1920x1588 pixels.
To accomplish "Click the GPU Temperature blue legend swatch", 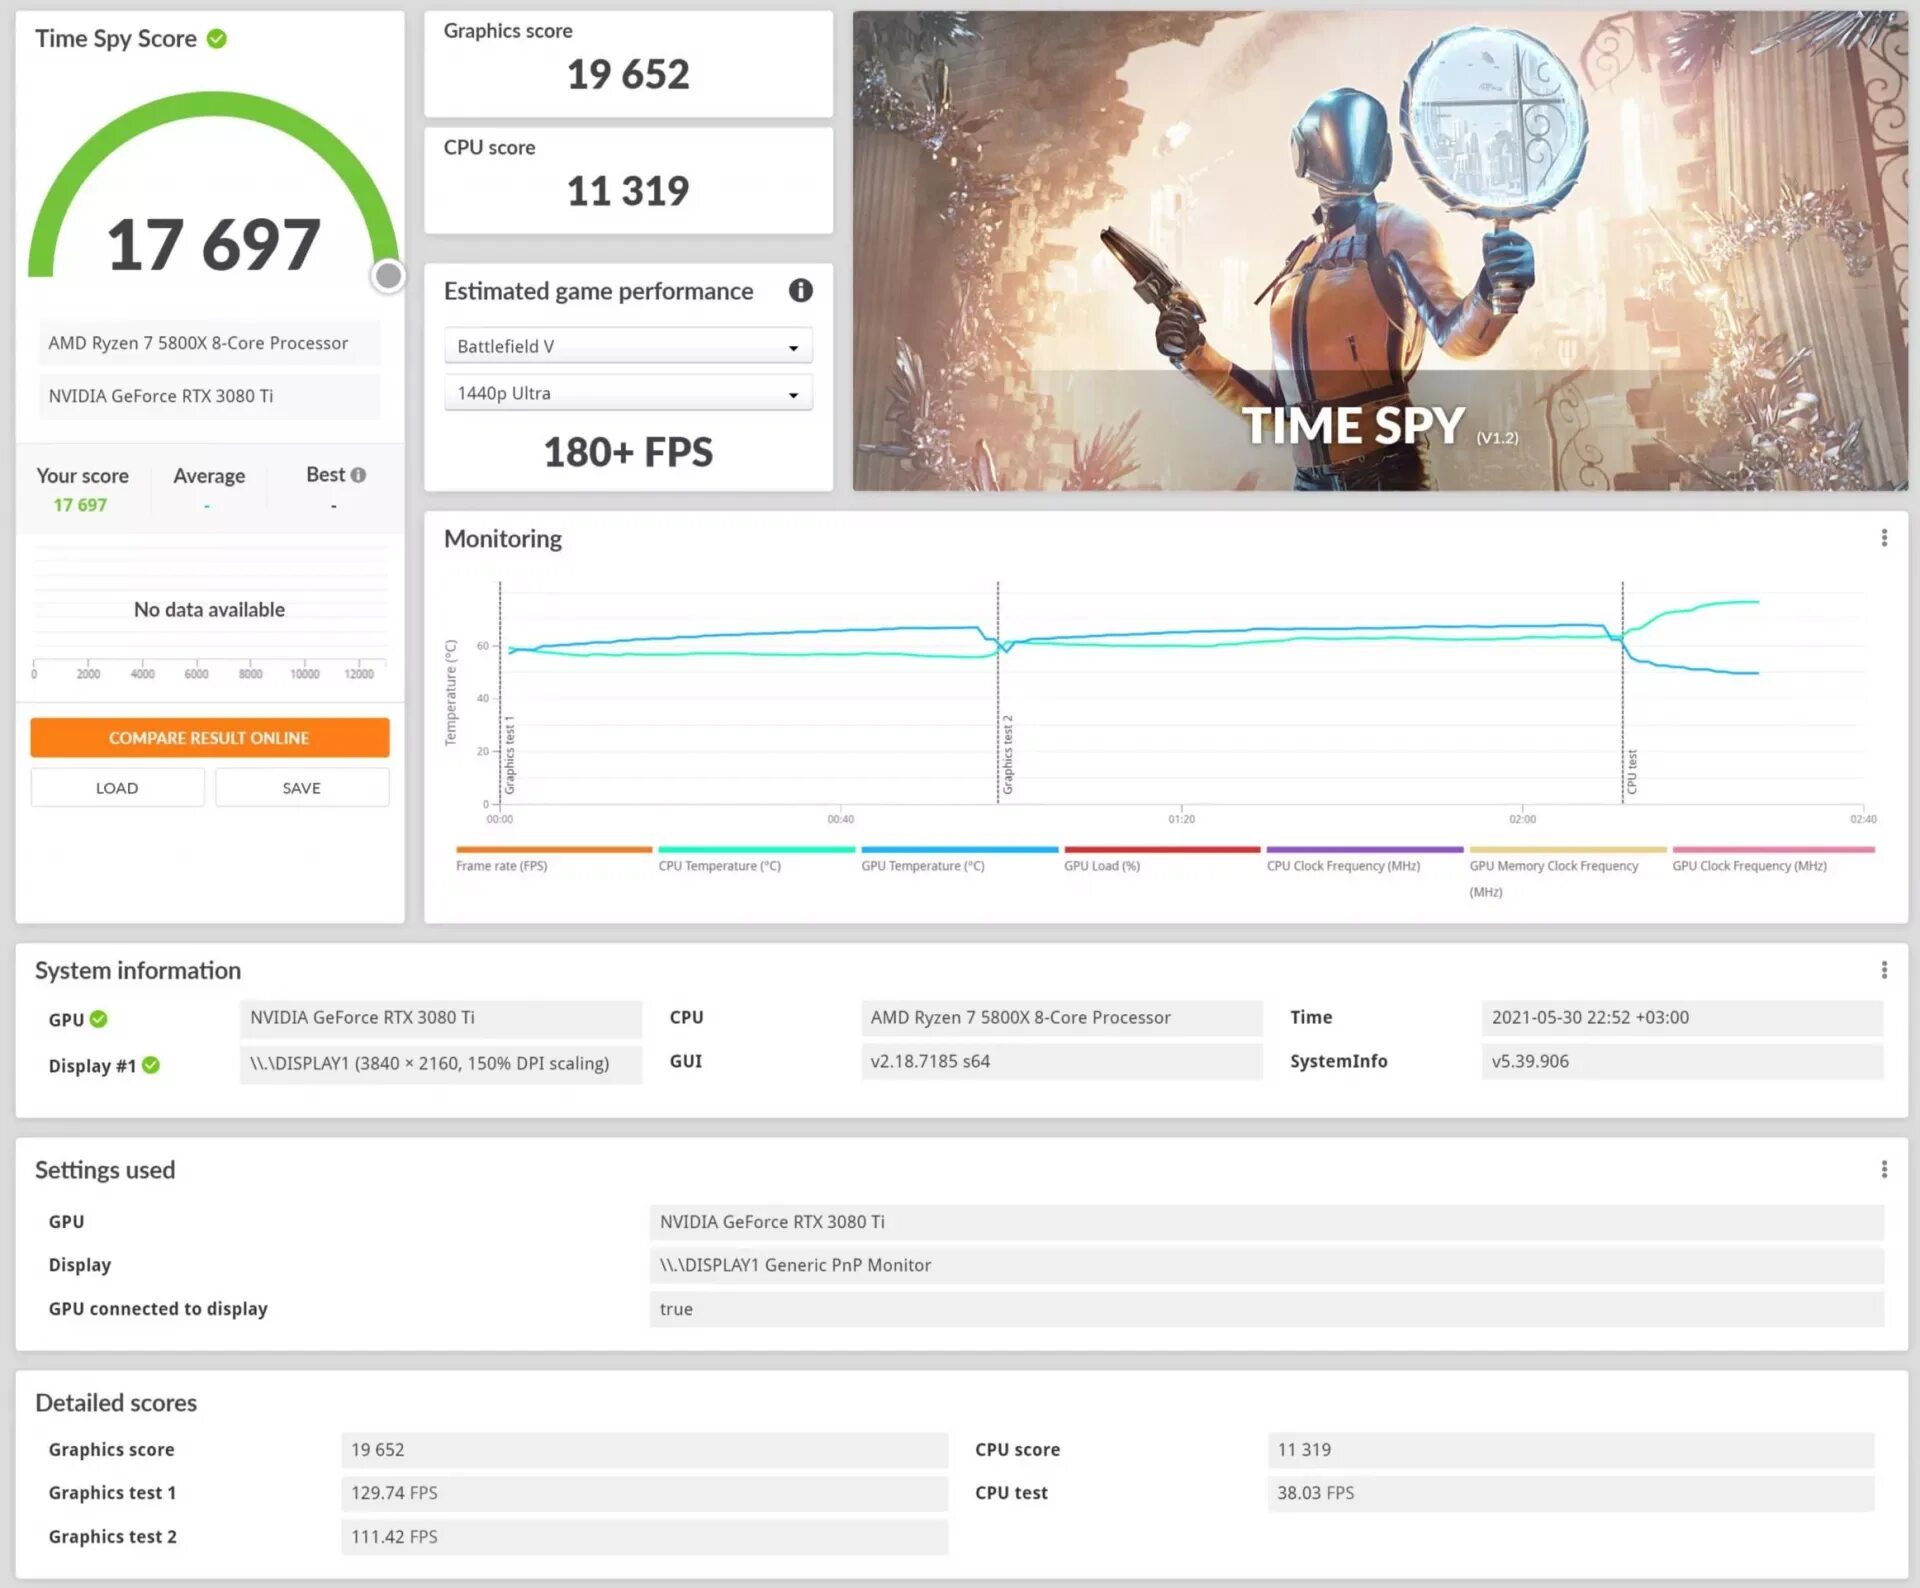I will pyautogui.click(x=959, y=850).
